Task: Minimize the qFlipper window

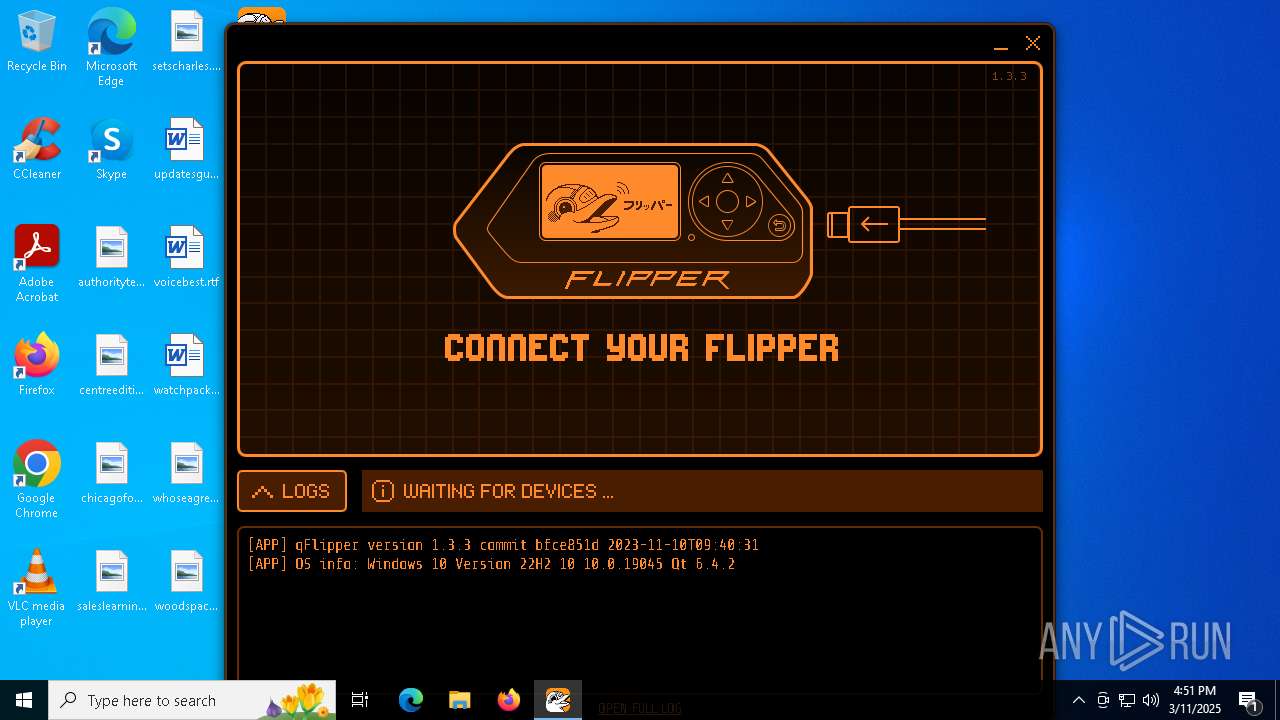Action: pyautogui.click(x=1000, y=43)
